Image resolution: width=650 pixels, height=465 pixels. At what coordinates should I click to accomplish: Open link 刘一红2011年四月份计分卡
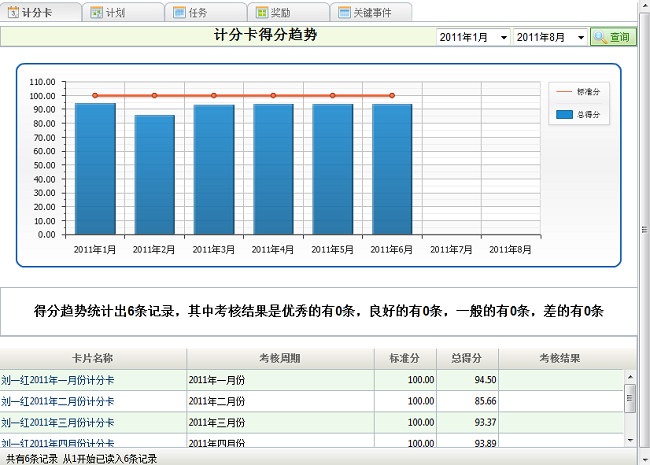point(58,443)
